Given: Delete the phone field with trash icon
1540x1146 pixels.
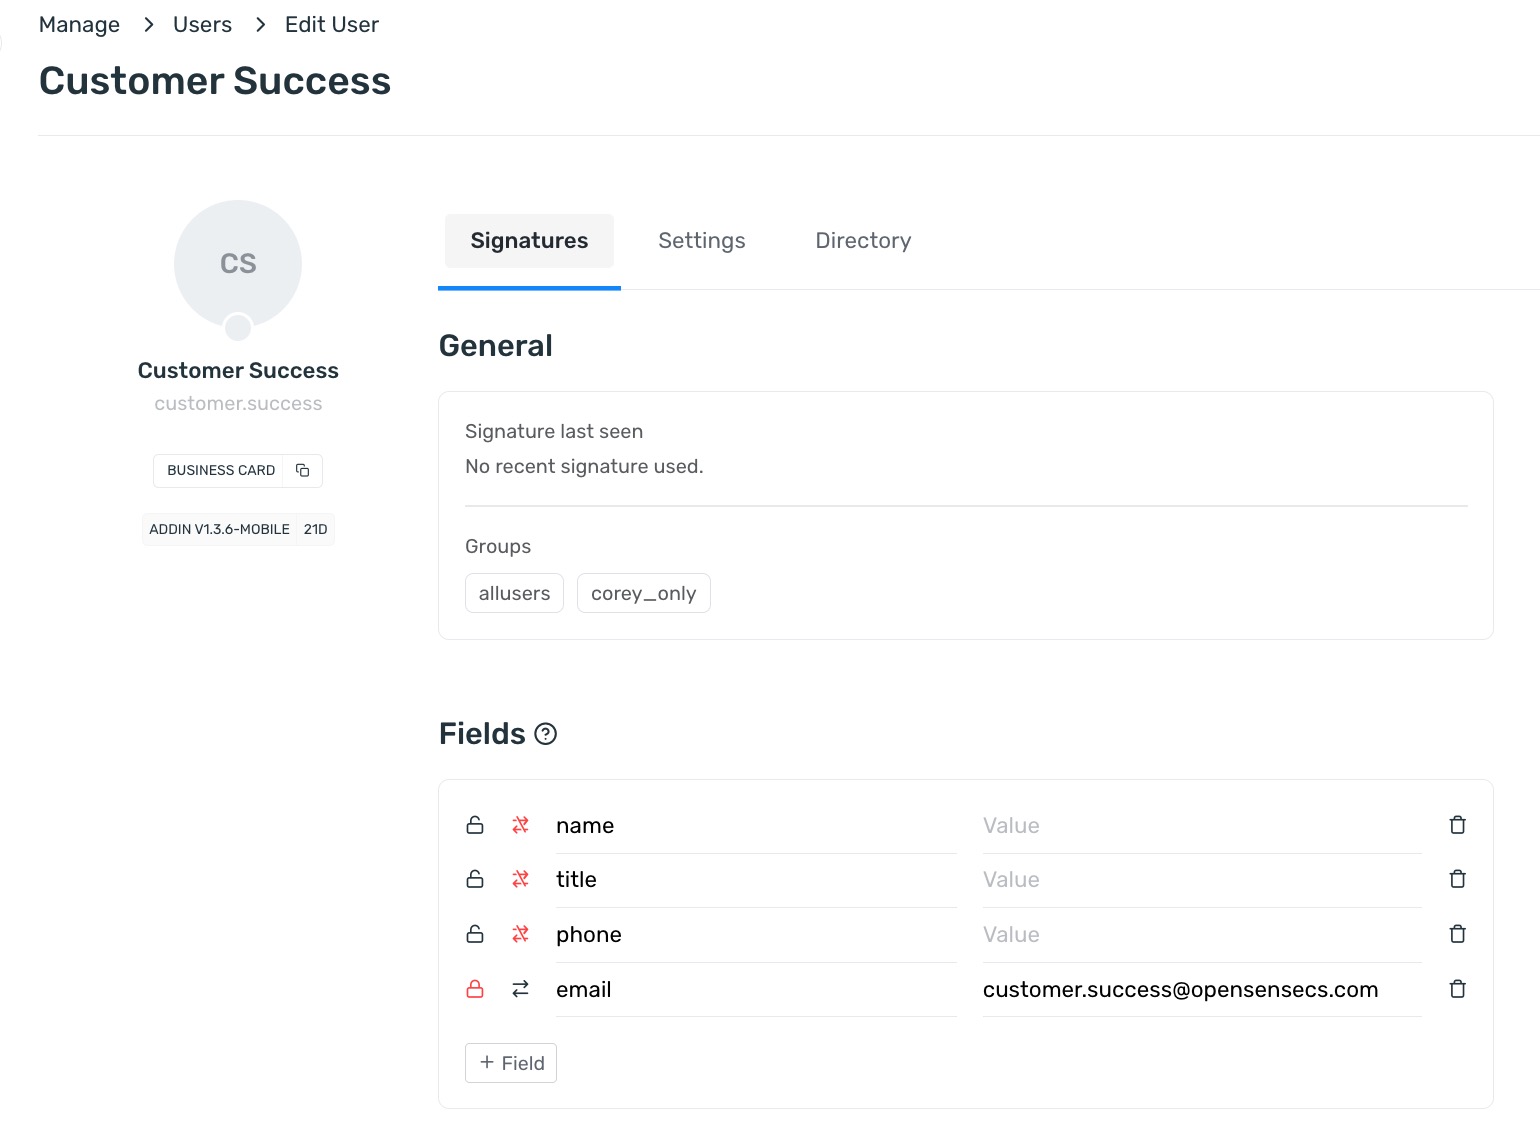Looking at the screenshot, I should [x=1458, y=934].
